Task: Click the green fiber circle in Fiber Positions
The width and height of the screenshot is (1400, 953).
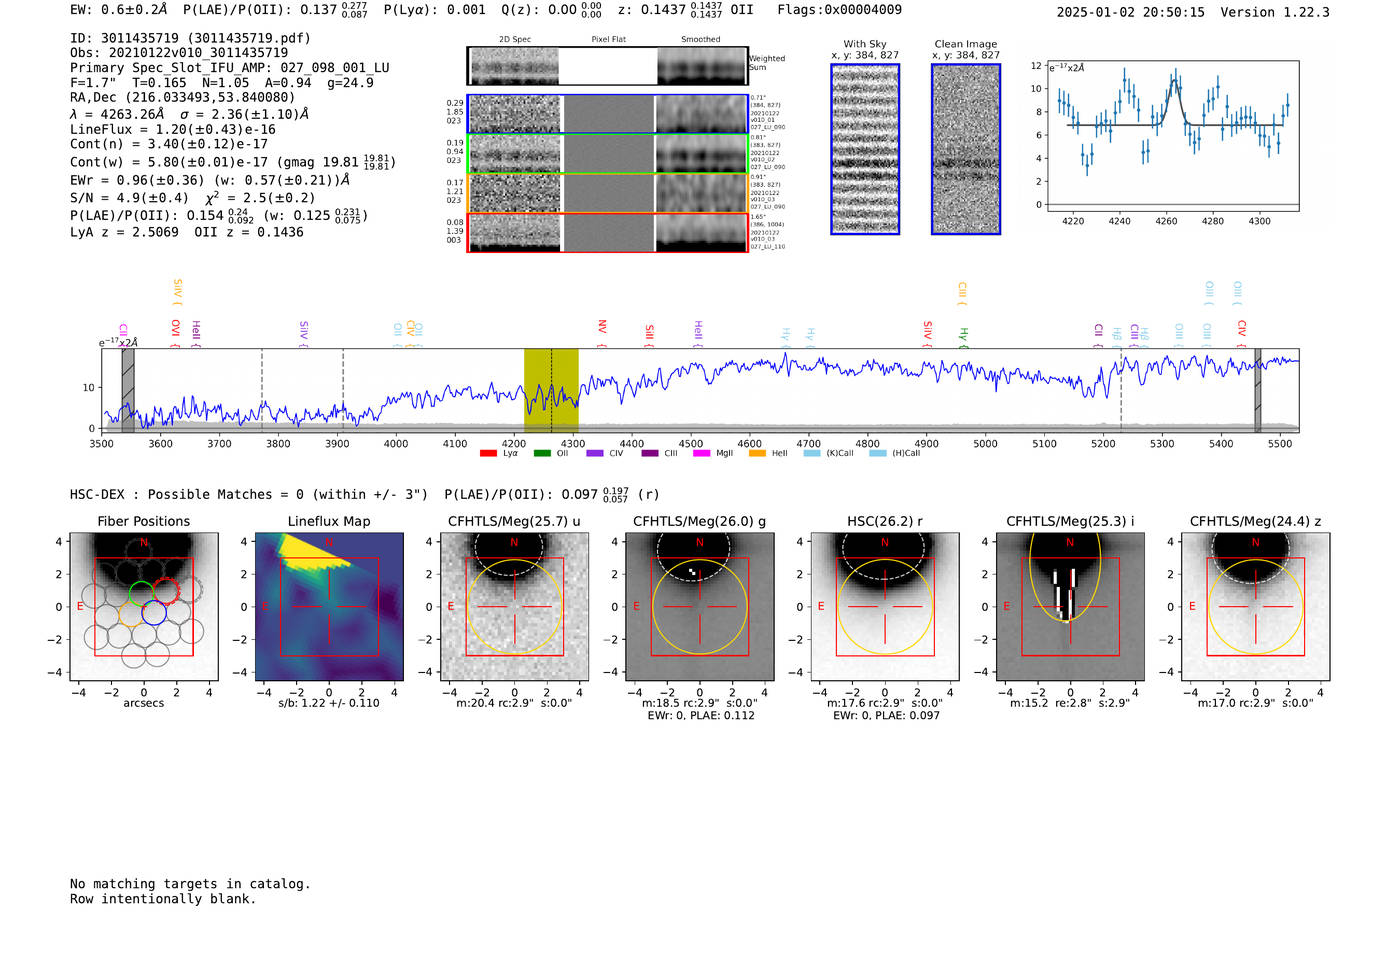Action: (x=142, y=593)
